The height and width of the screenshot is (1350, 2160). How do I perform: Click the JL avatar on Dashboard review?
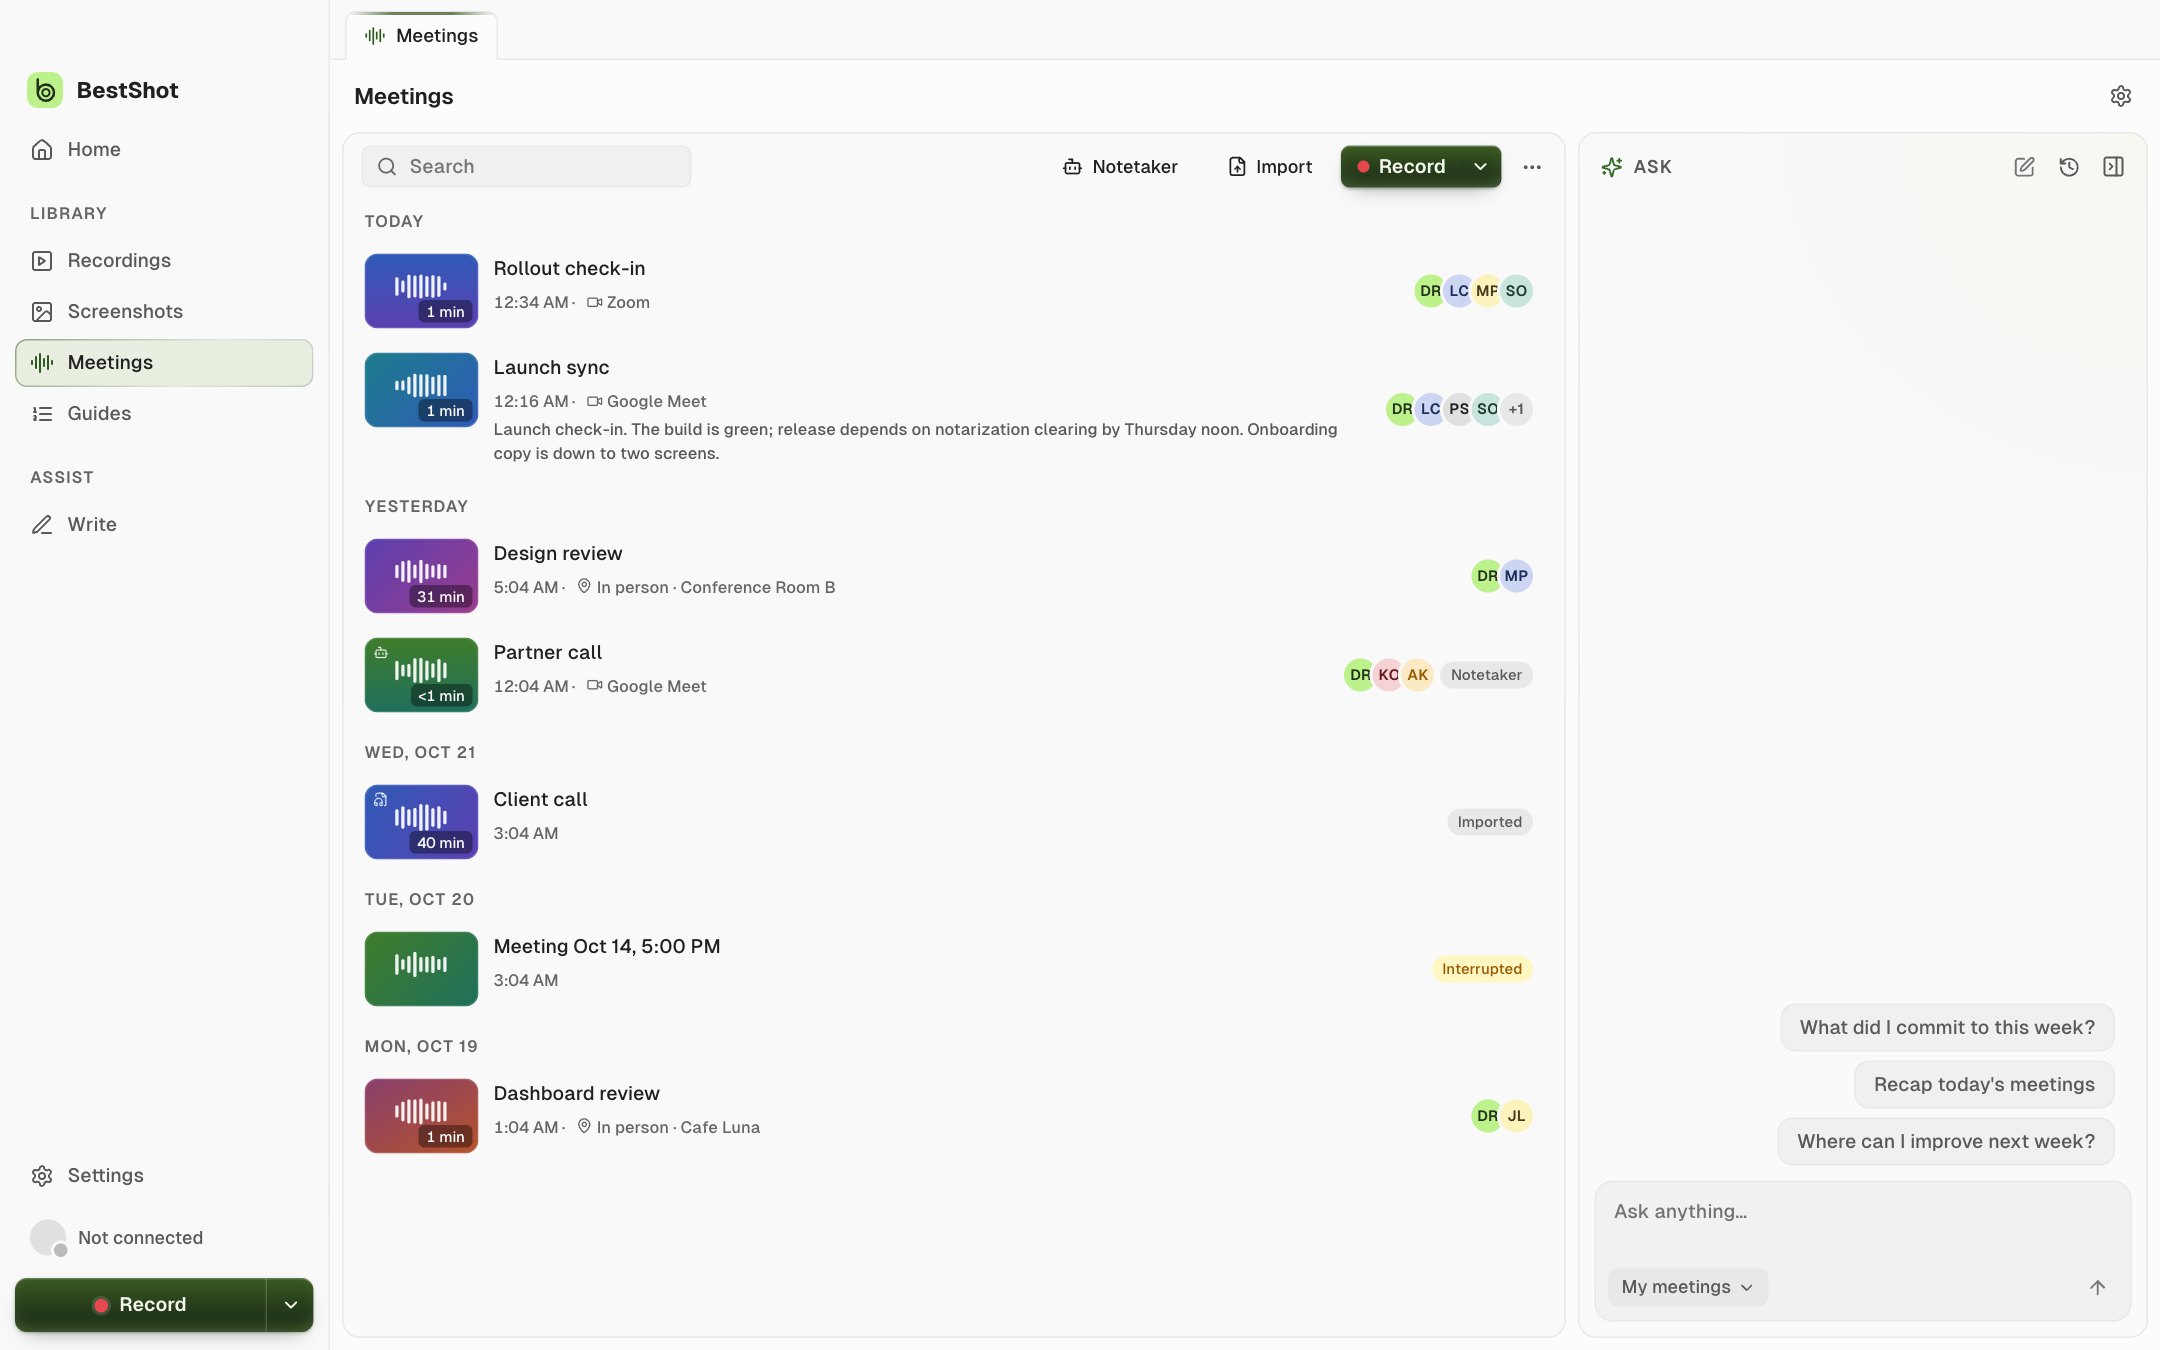pyautogui.click(x=1516, y=1116)
